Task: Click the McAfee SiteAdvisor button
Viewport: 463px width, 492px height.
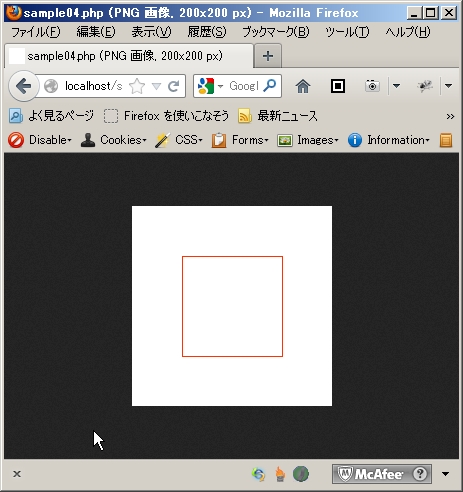Action: [x=382, y=474]
